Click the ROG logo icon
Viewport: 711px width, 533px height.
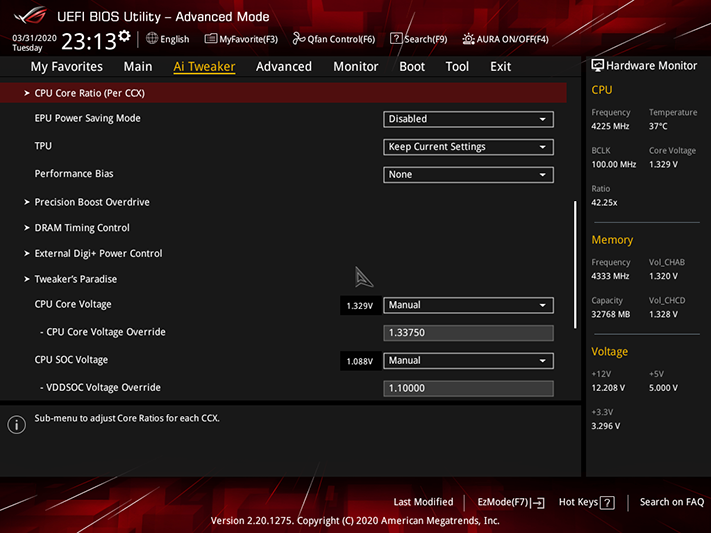click(30, 15)
